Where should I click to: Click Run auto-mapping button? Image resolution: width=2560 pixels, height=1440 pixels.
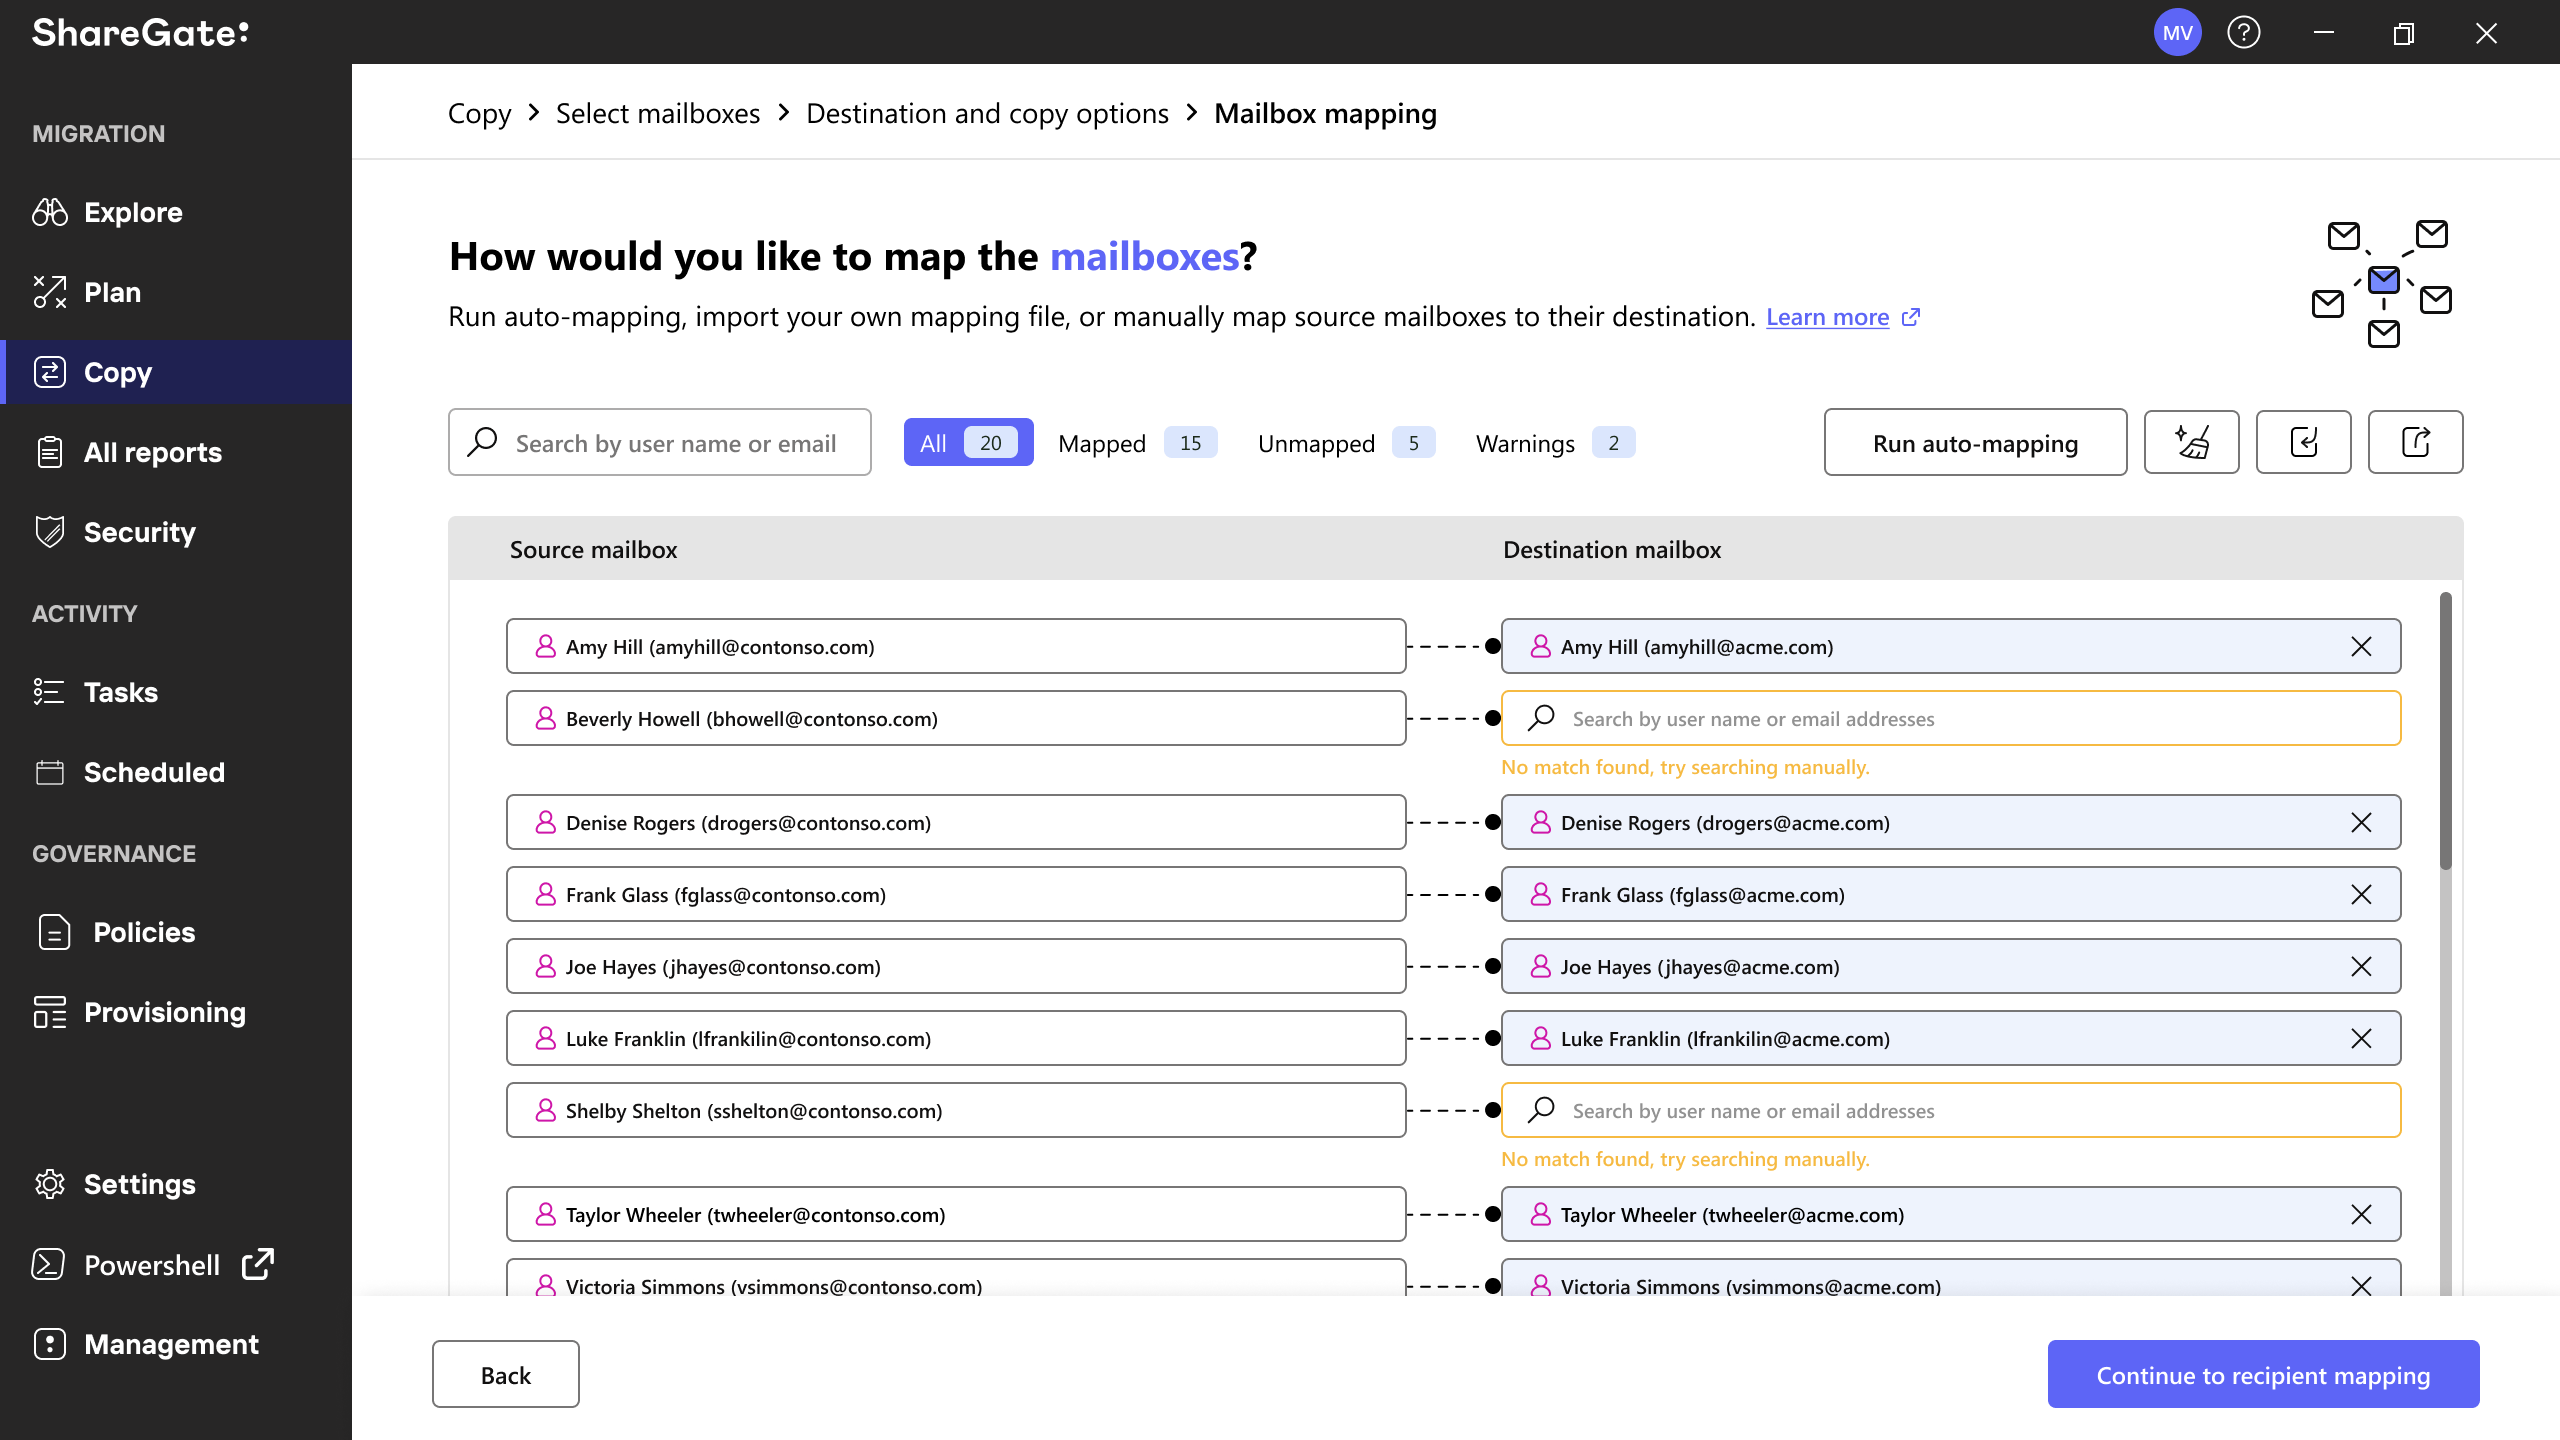(x=1975, y=441)
